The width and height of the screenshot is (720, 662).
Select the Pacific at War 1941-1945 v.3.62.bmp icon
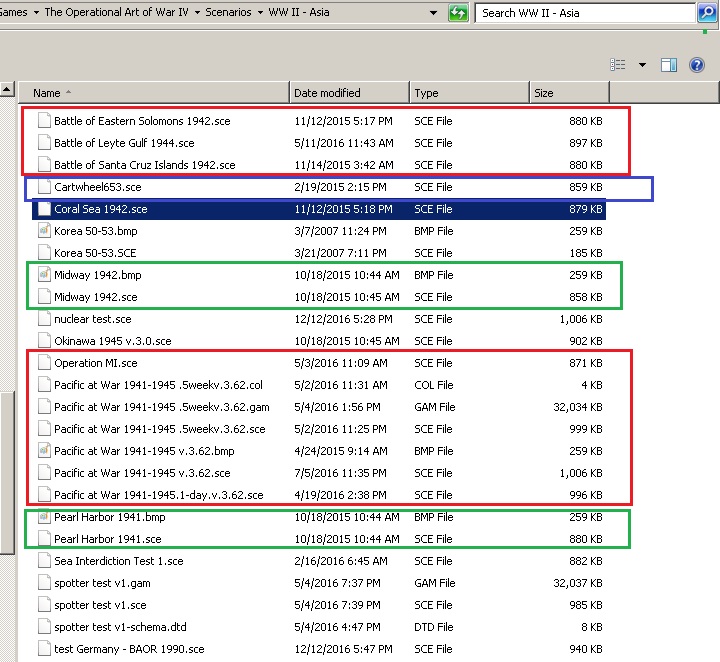pyautogui.click(x=44, y=451)
